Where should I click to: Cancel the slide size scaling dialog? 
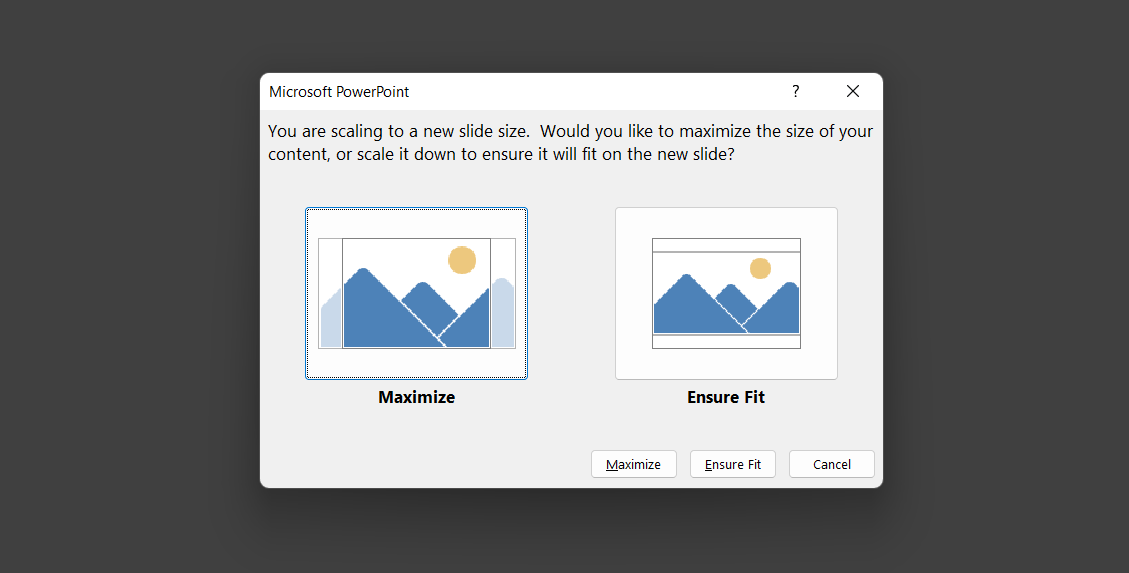pos(831,464)
